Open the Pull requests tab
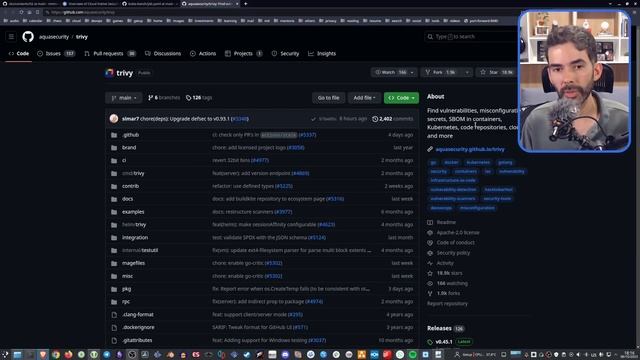This screenshot has height=360, width=640. (110, 53)
